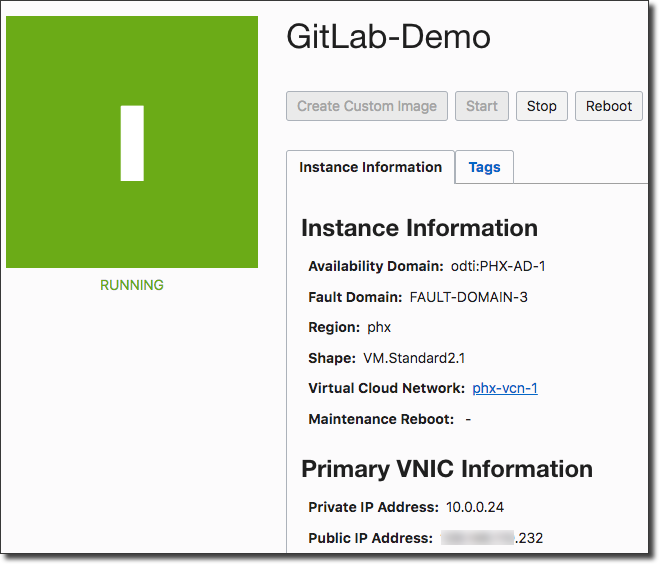The height and width of the screenshot is (564, 659).
Task: Click the green running instance status icon
Action: [x=132, y=142]
